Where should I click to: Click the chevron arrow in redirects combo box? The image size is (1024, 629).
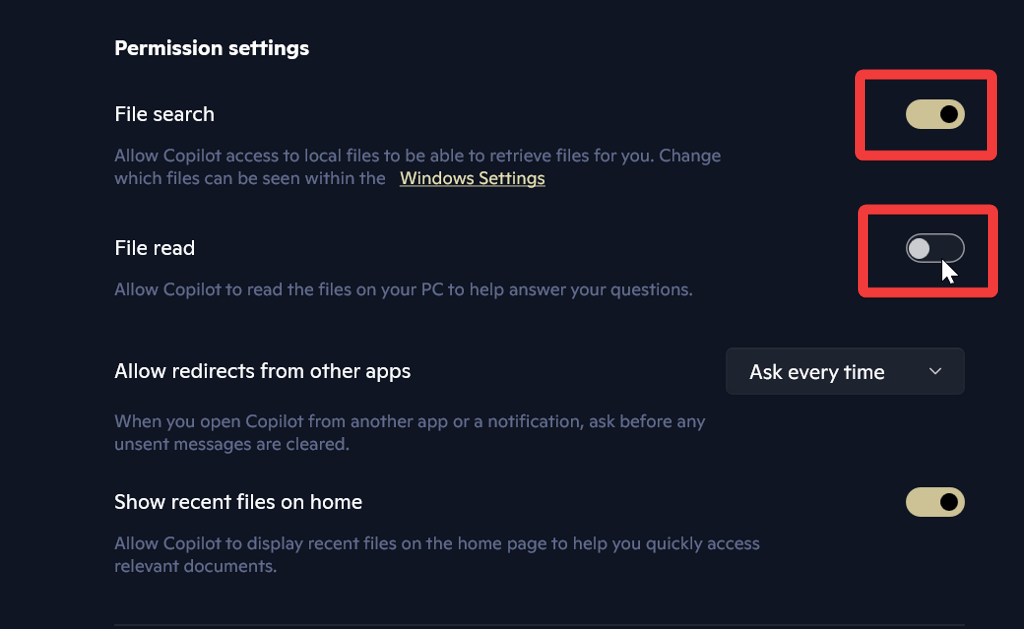[935, 371]
